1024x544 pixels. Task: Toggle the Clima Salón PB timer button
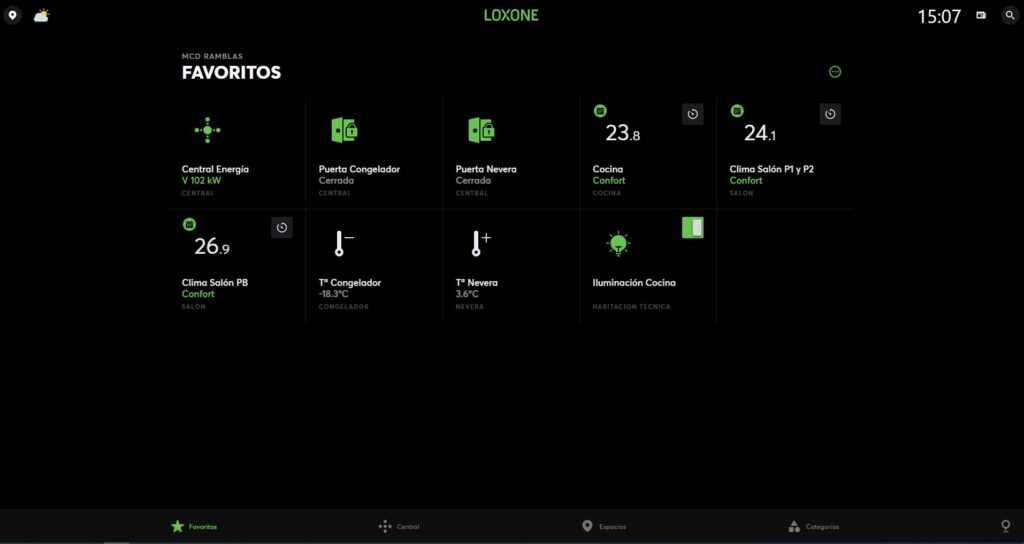(282, 228)
